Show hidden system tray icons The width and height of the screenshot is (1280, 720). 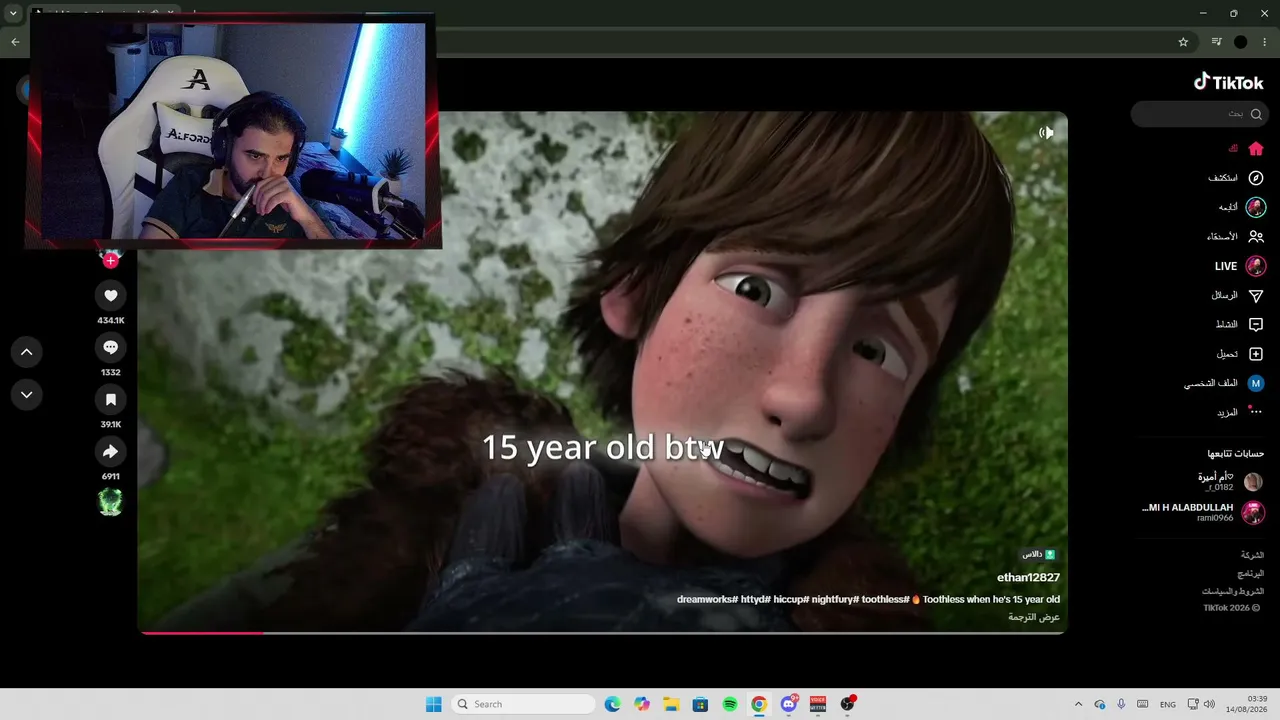pyautogui.click(x=1078, y=704)
